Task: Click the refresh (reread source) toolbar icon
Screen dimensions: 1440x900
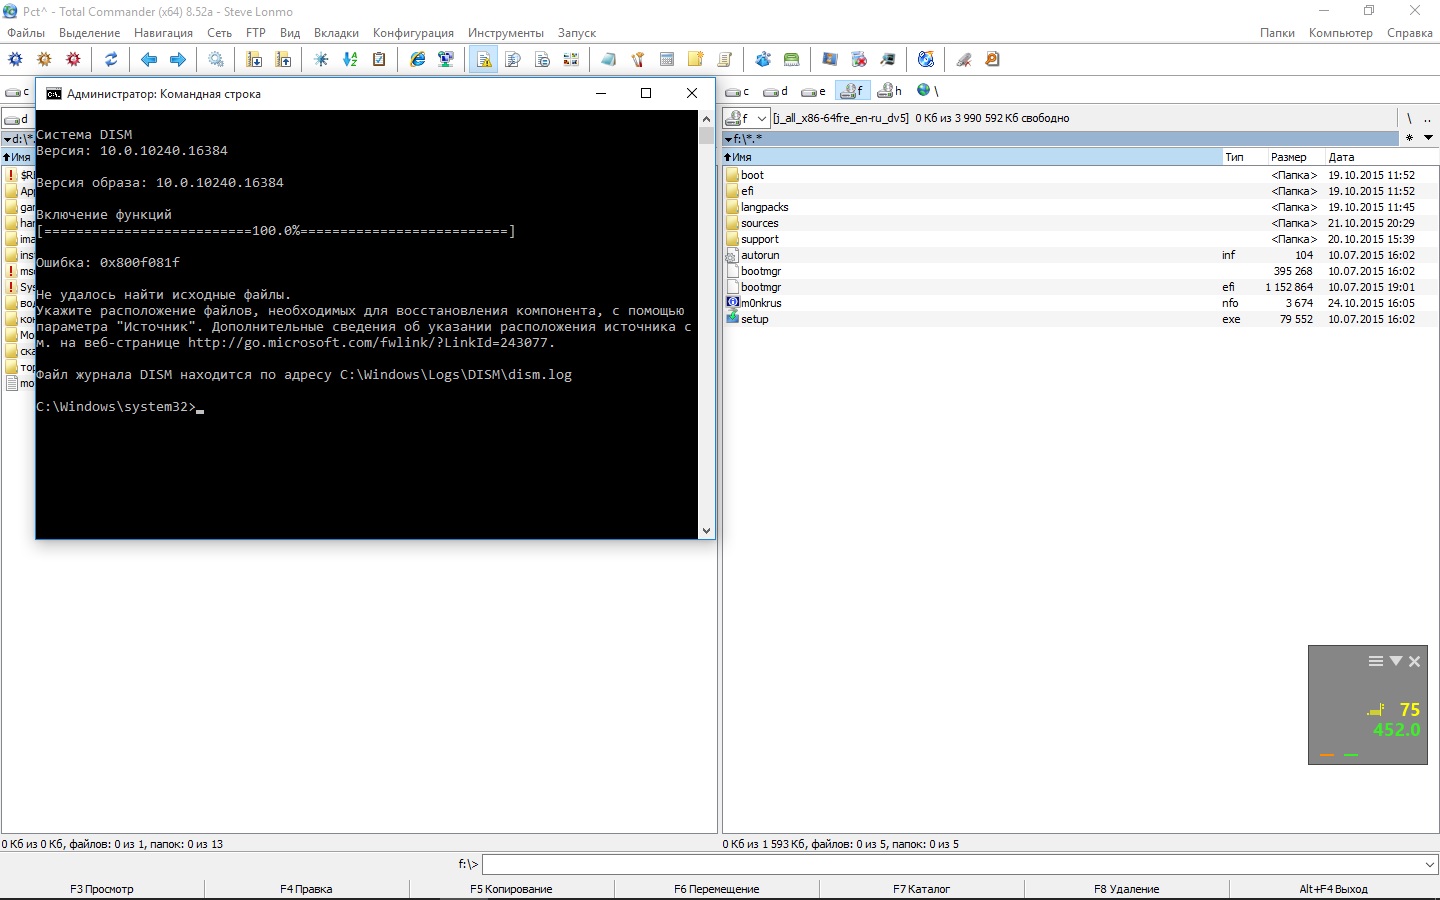Action: coord(111,60)
